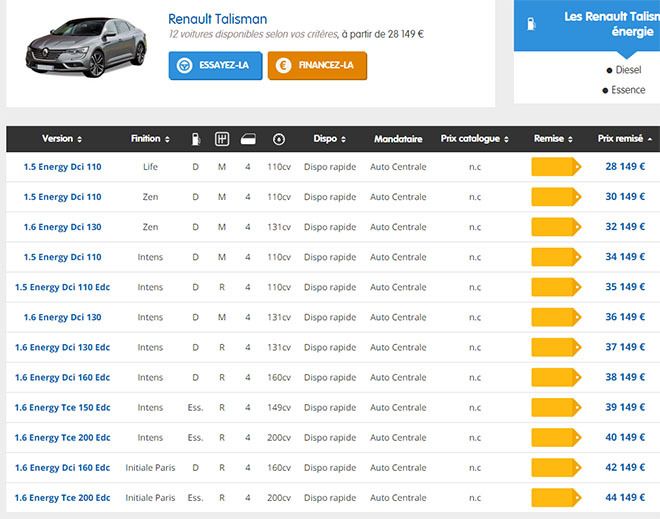Select the Diesel energy option

624,70
